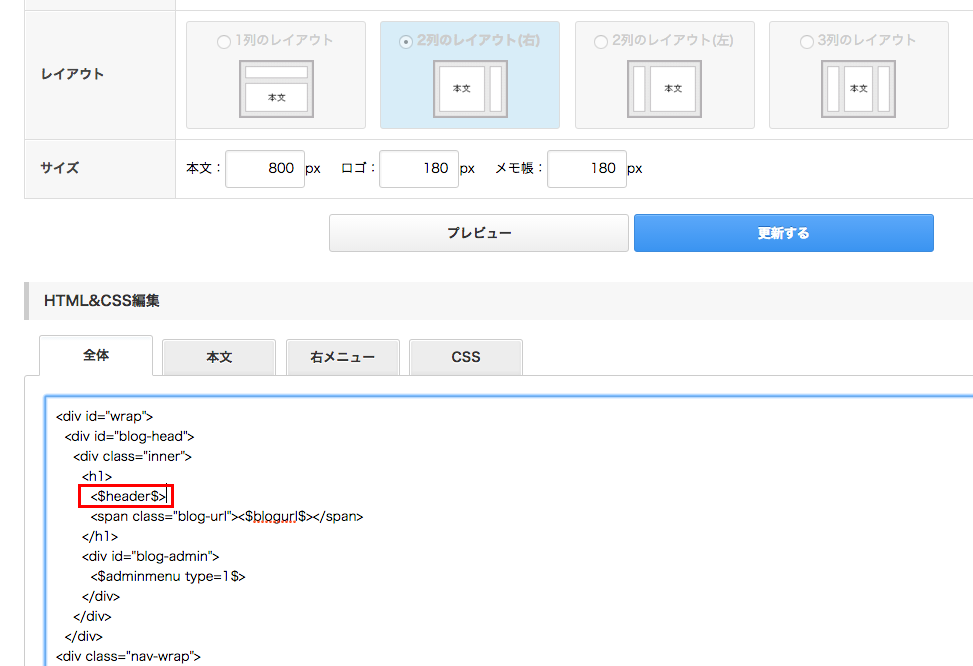Click the 更新する button
The height and width of the screenshot is (666, 973).
click(784, 233)
